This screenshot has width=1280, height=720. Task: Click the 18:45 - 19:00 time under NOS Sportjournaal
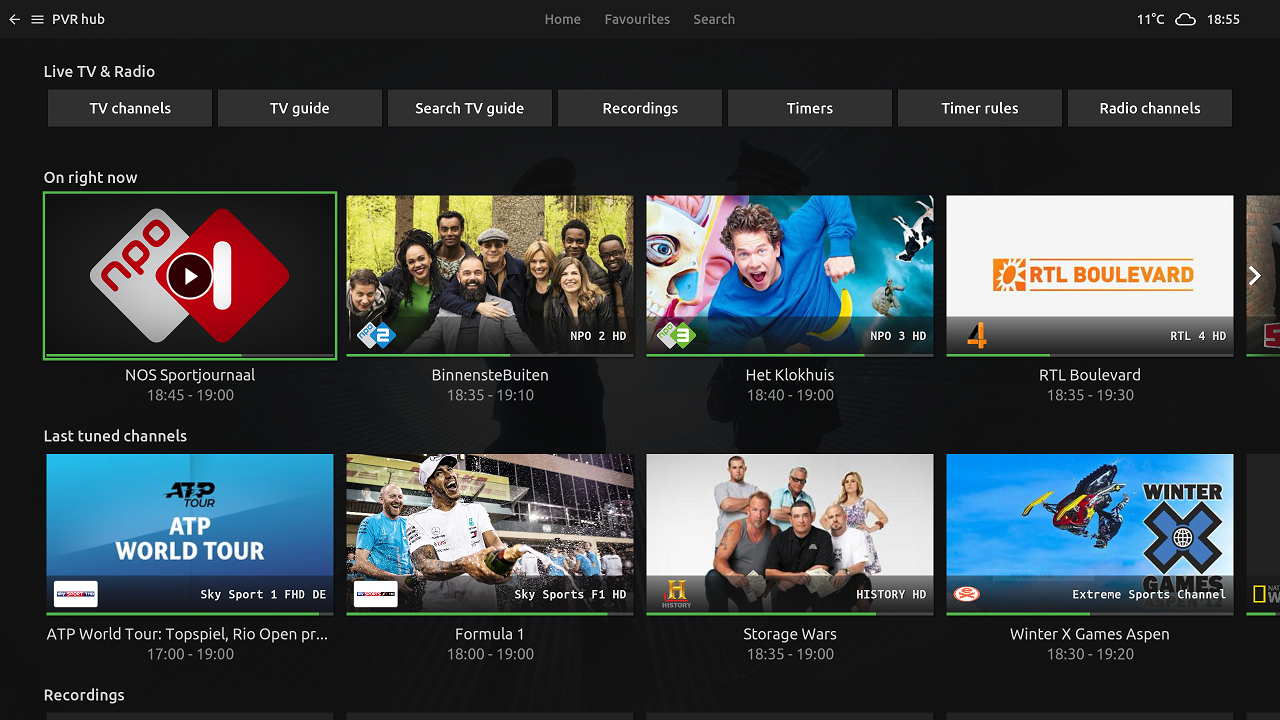[x=190, y=395]
